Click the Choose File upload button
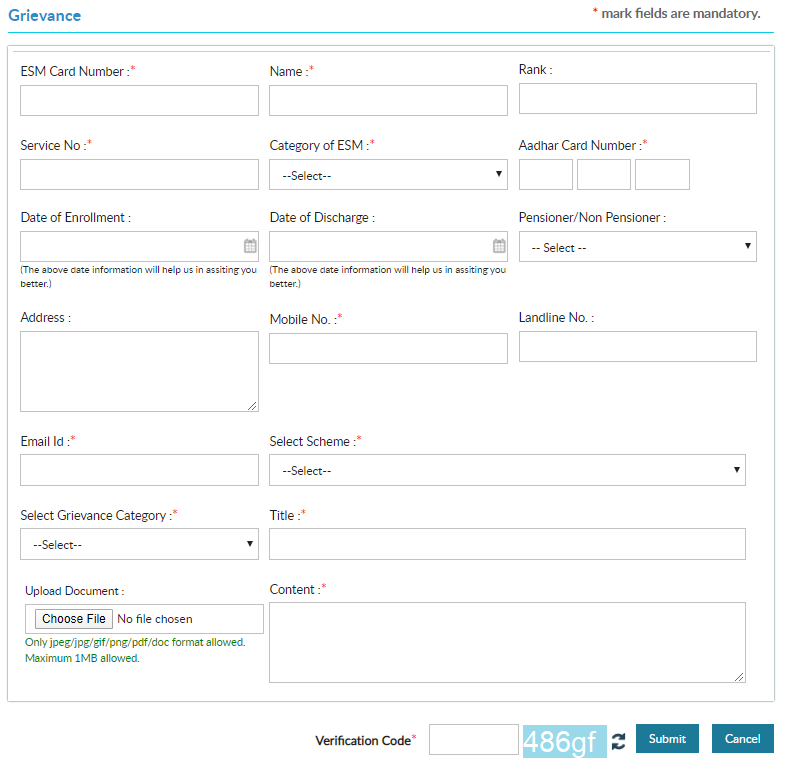This screenshot has width=793, height=779. point(74,619)
